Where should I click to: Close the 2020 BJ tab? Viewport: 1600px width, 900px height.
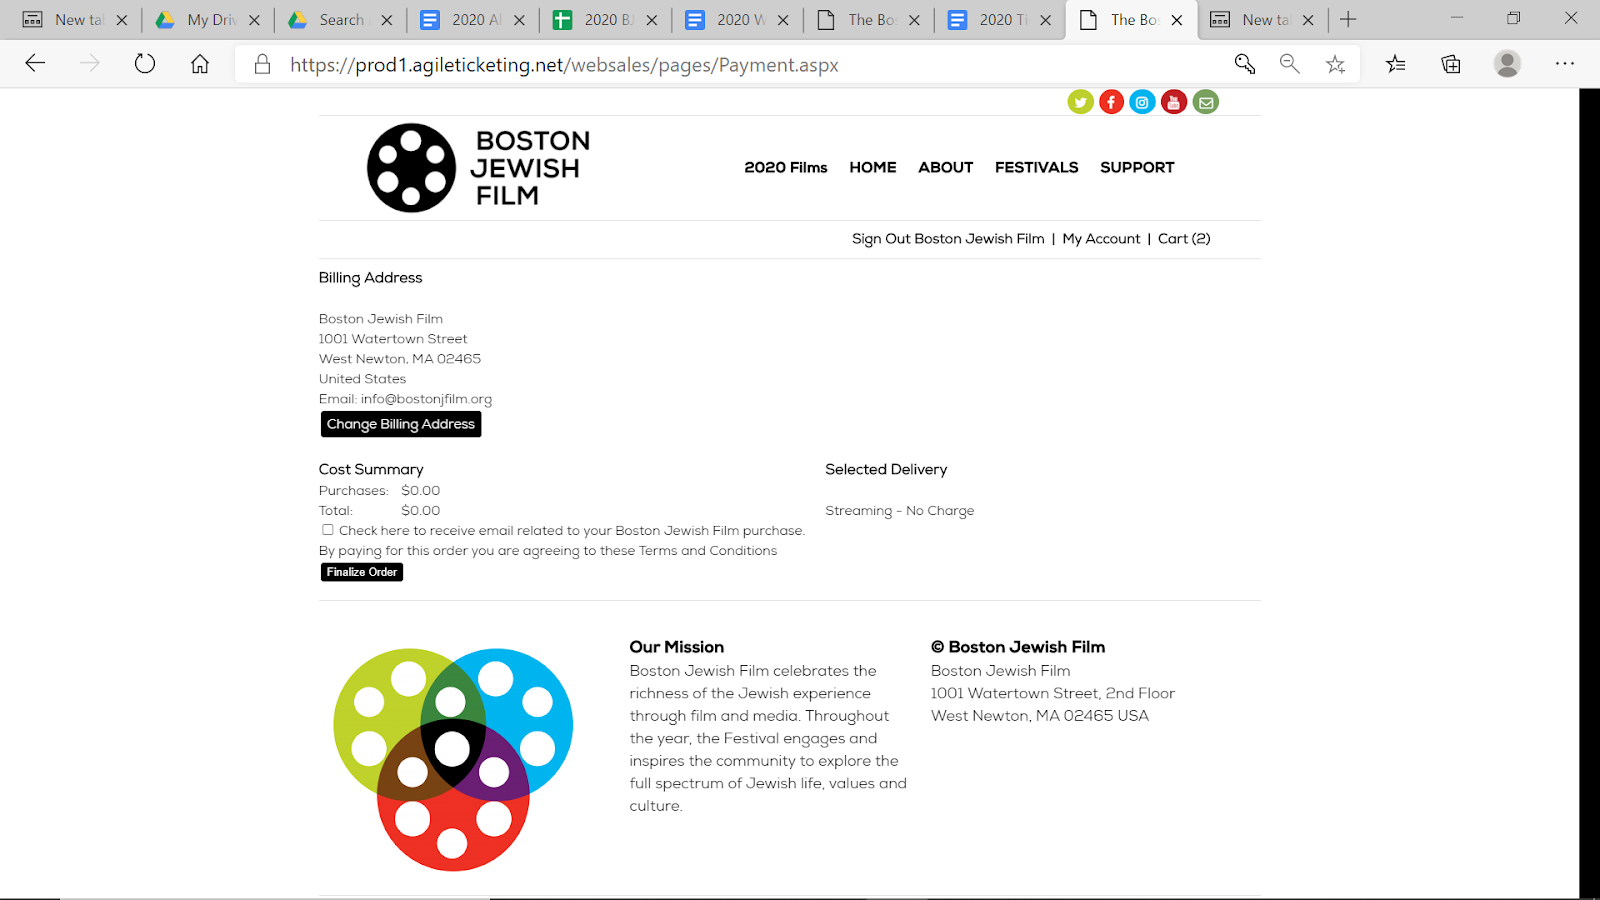[652, 20]
